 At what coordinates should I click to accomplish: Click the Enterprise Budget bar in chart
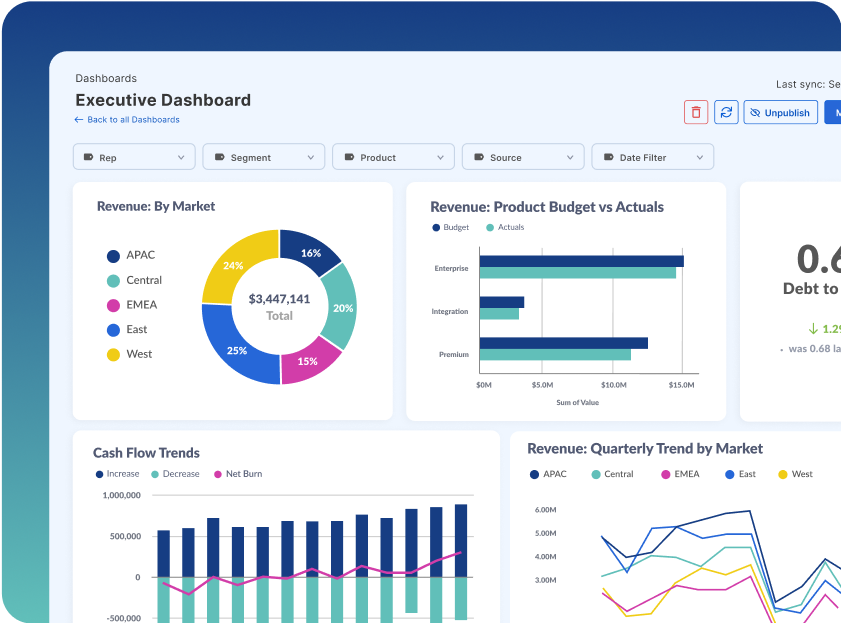[581, 261]
